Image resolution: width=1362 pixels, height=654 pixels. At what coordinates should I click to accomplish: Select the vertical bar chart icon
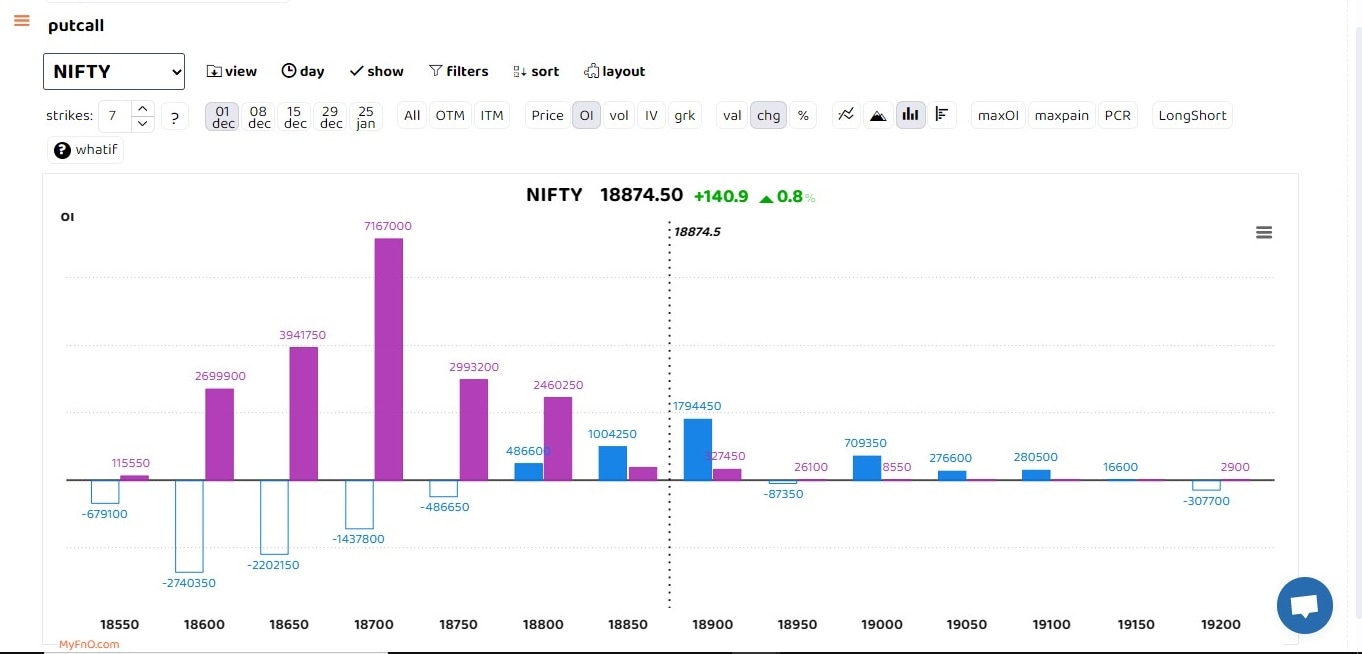(x=910, y=115)
